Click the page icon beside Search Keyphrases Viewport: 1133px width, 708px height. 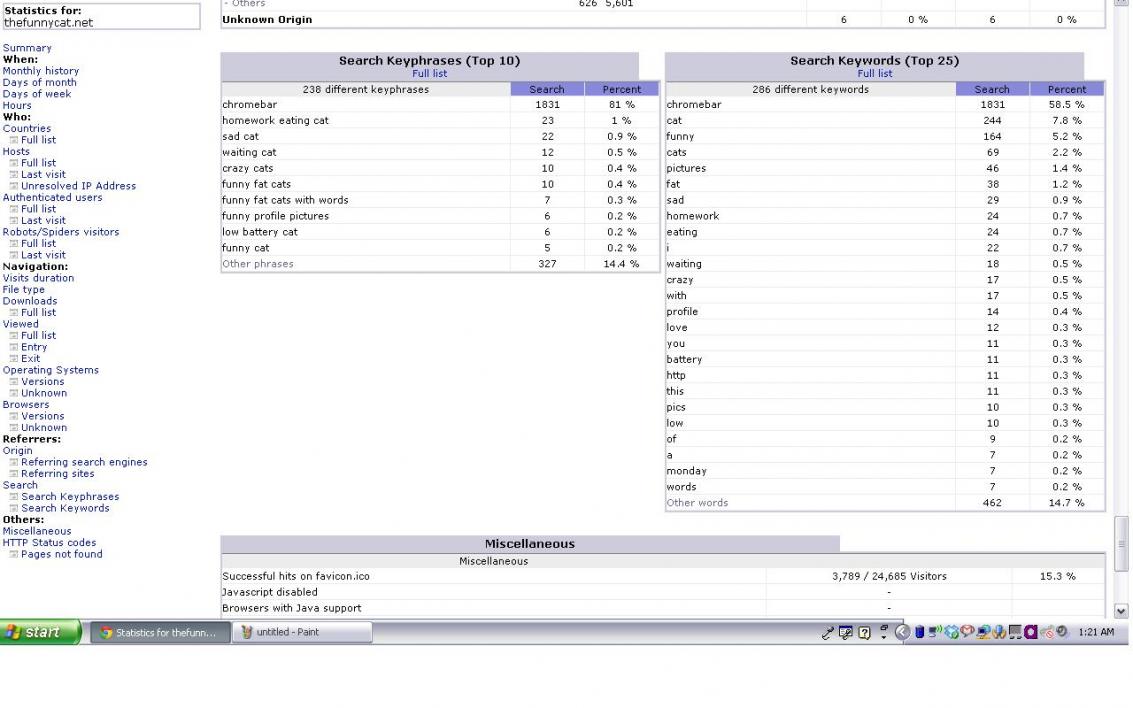14,497
